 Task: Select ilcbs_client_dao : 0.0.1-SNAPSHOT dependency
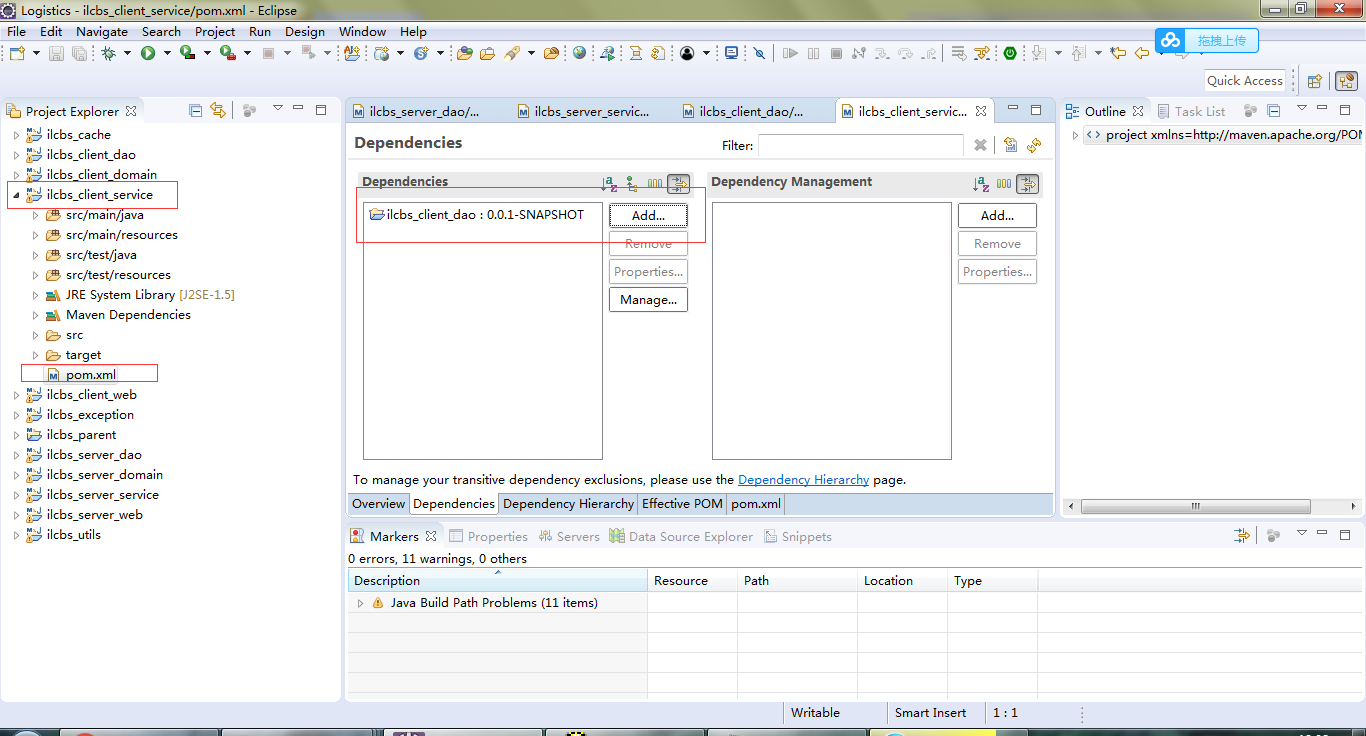pyautogui.click(x=477, y=214)
